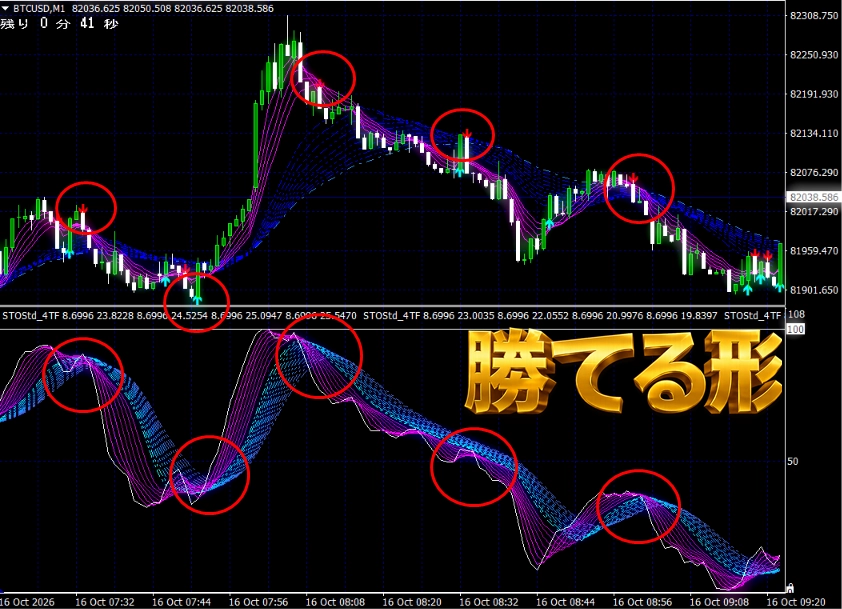
Task: Click price axis value 81959.470
Action: tap(814, 251)
